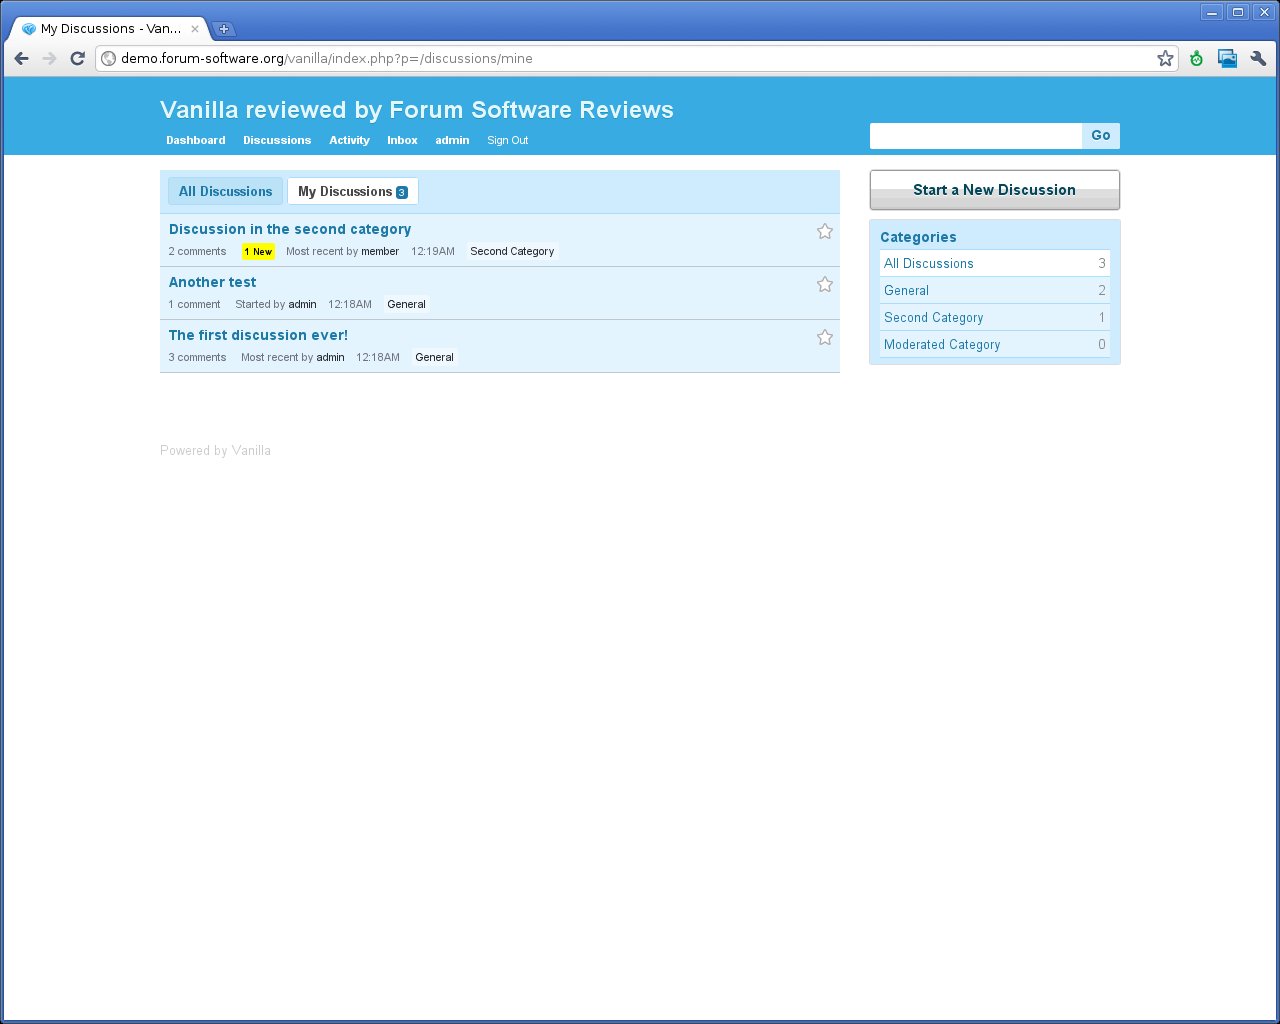Viewport: 1280px width, 1024px height.
Task: Open the General category in sidebar
Action: (995, 290)
